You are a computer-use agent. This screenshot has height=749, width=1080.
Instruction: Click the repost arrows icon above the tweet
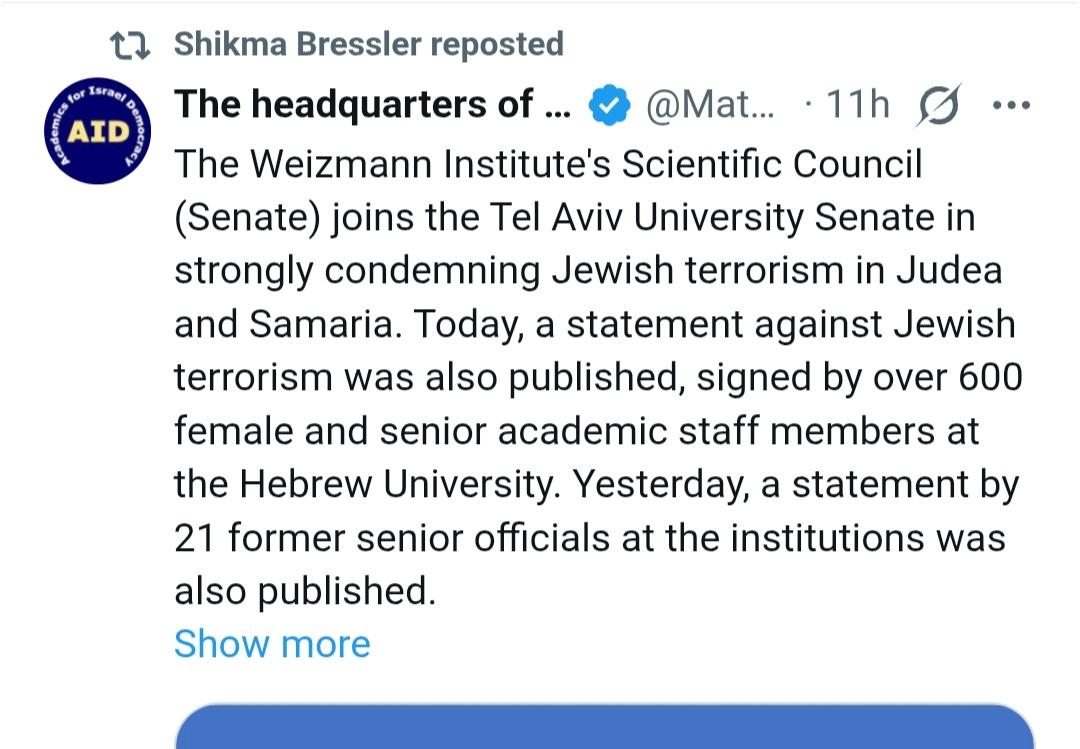pyautogui.click(x=129, y=45)
